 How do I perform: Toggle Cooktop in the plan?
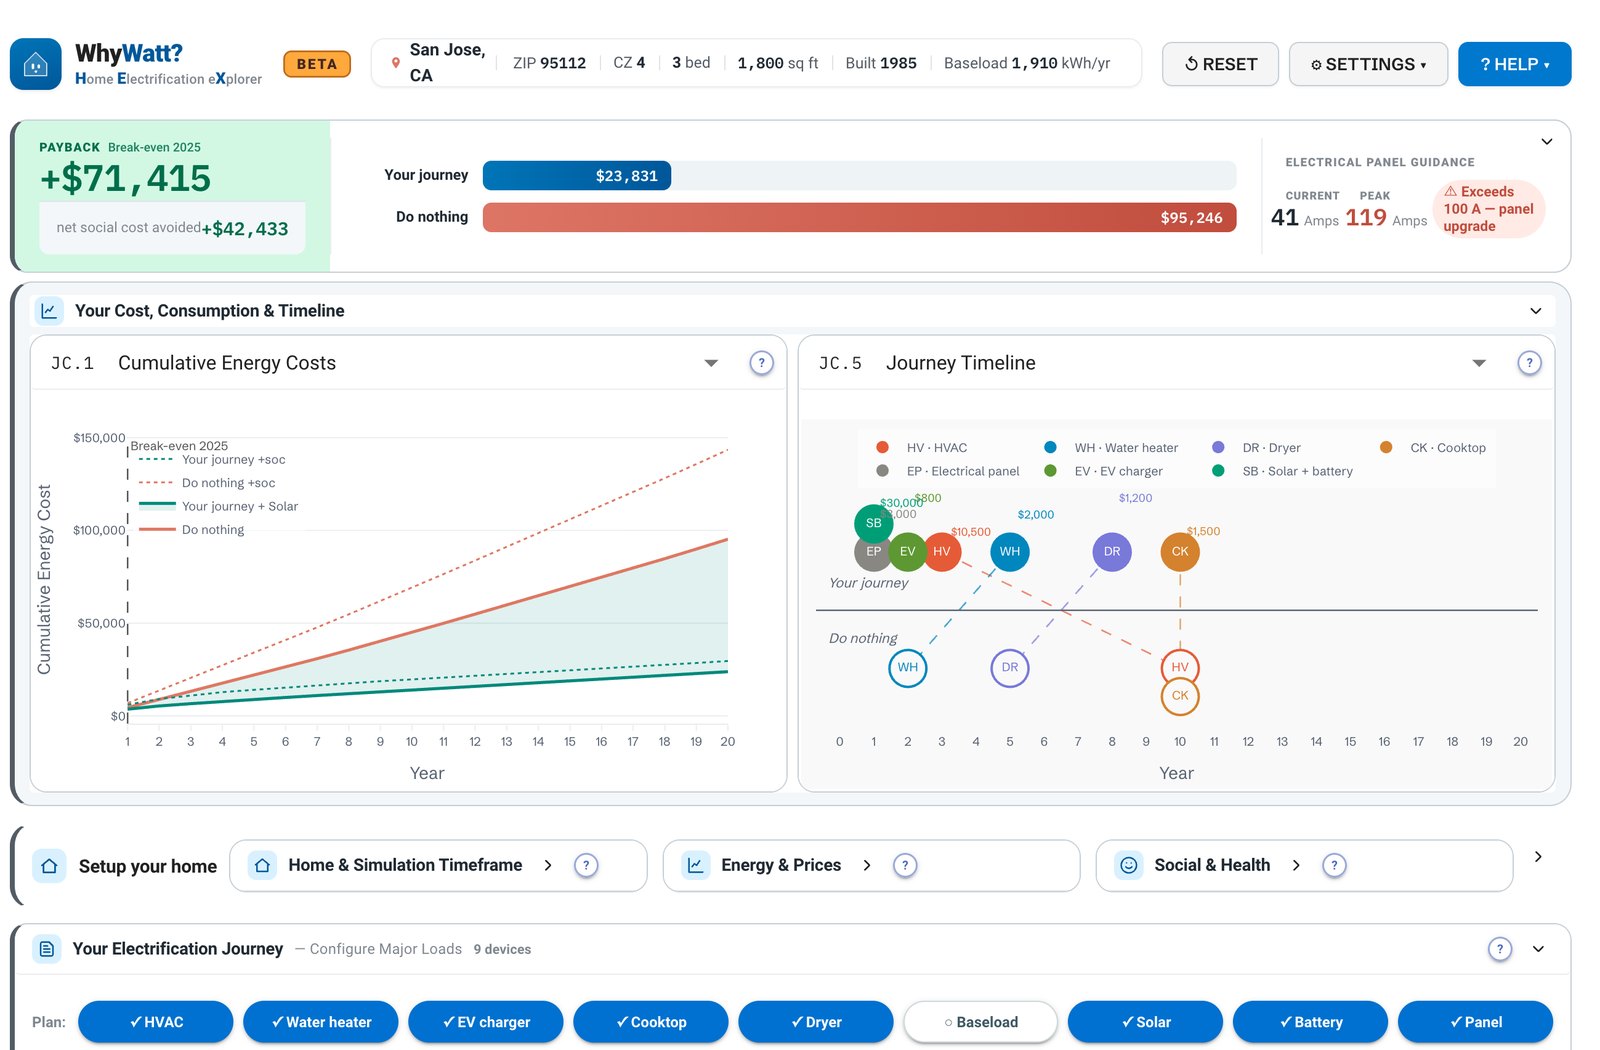pyautogui.click(x=651, y=1022)
